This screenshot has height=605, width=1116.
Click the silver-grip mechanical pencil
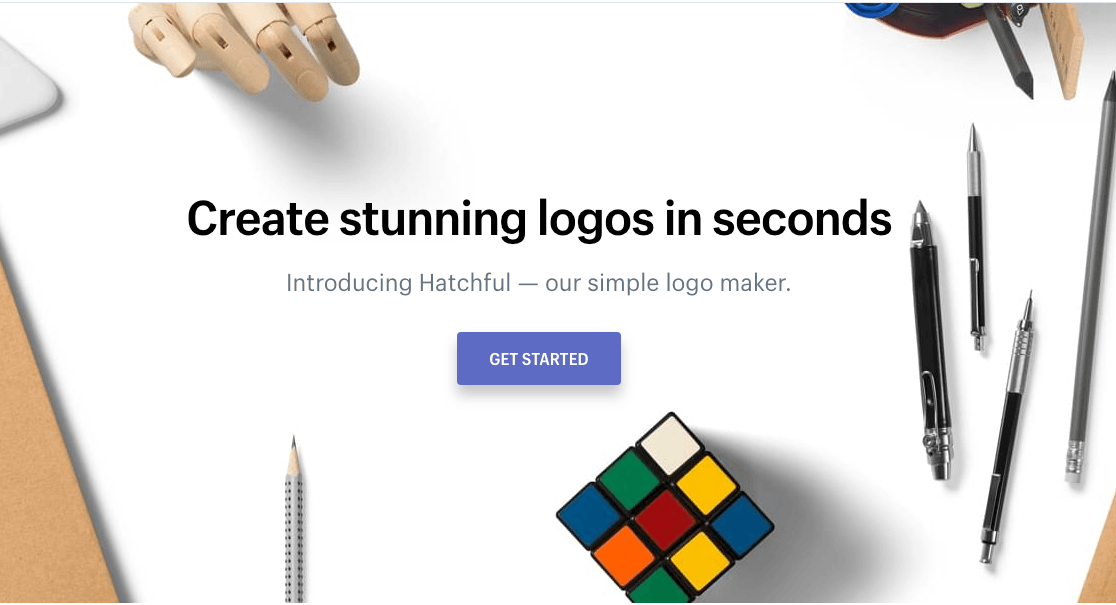(x=1006, y=427)
